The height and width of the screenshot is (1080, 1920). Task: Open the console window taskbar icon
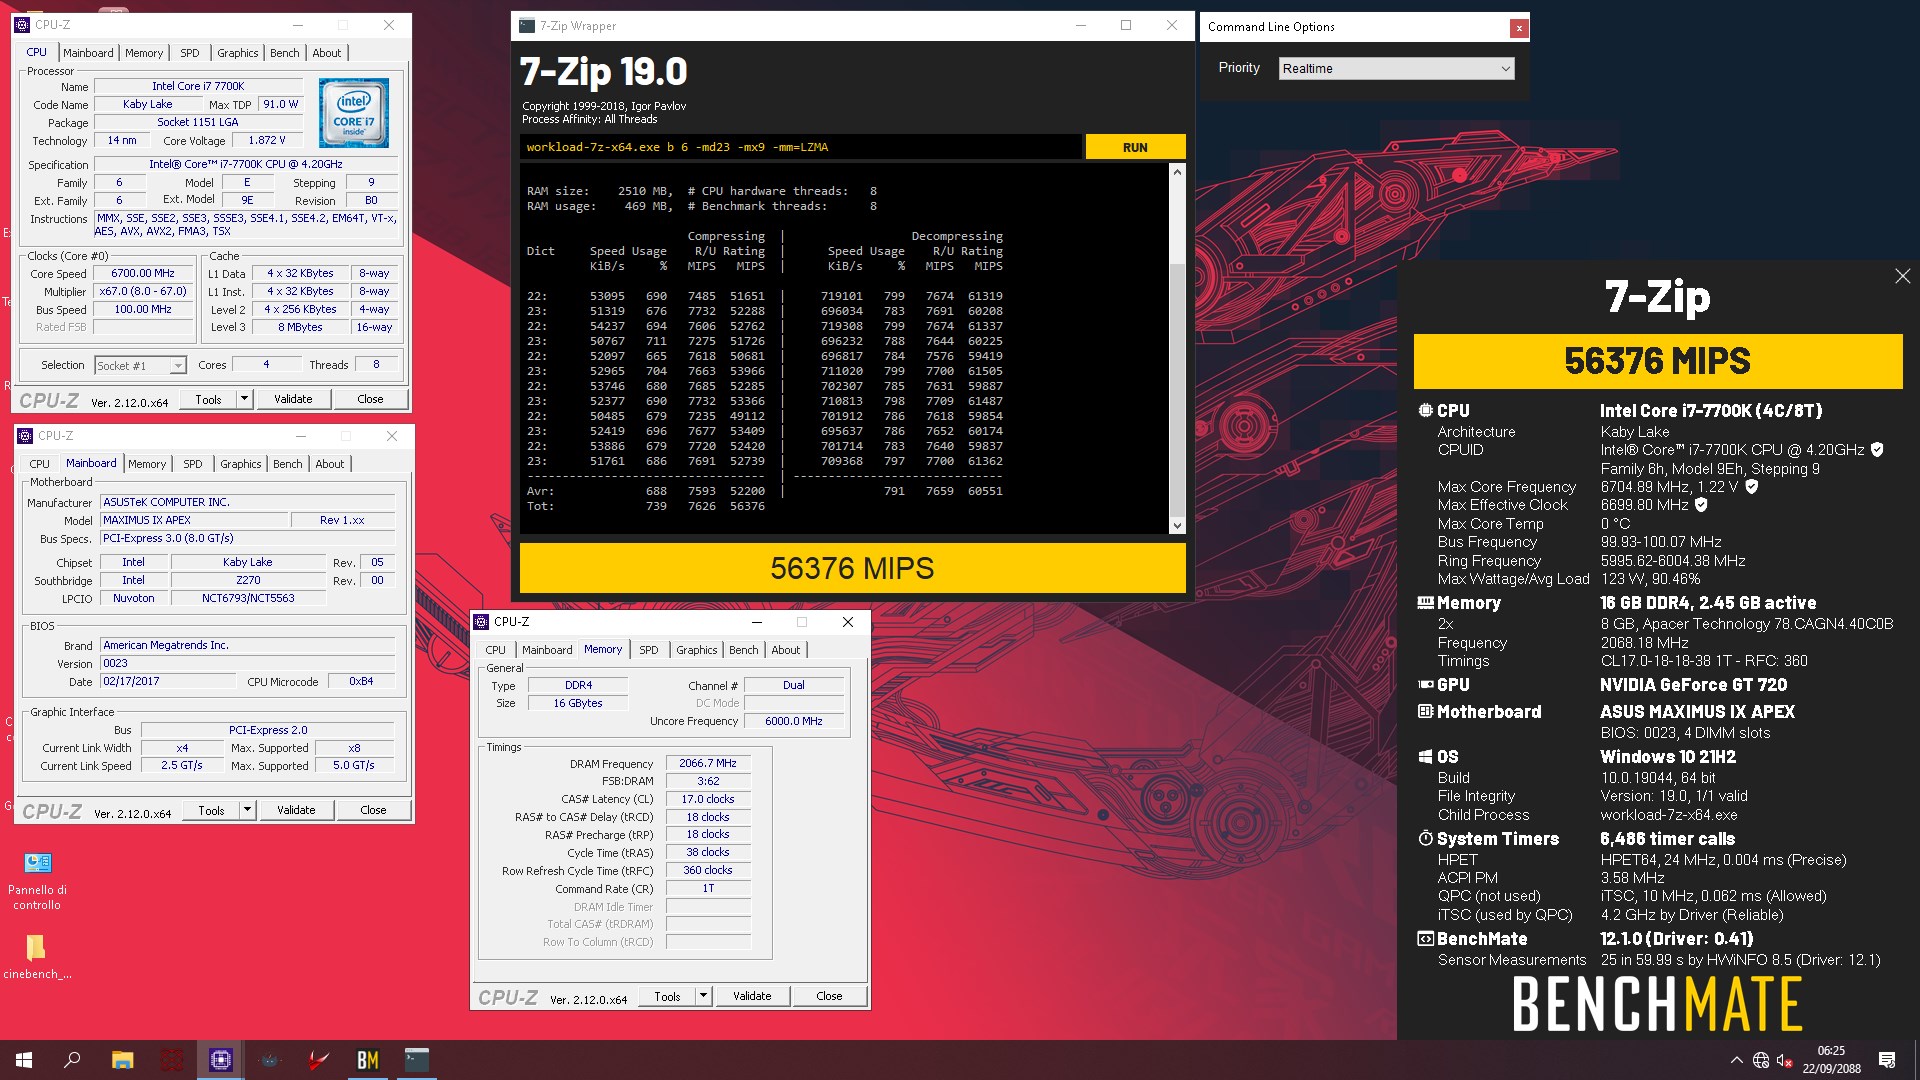coord(417,1060)
